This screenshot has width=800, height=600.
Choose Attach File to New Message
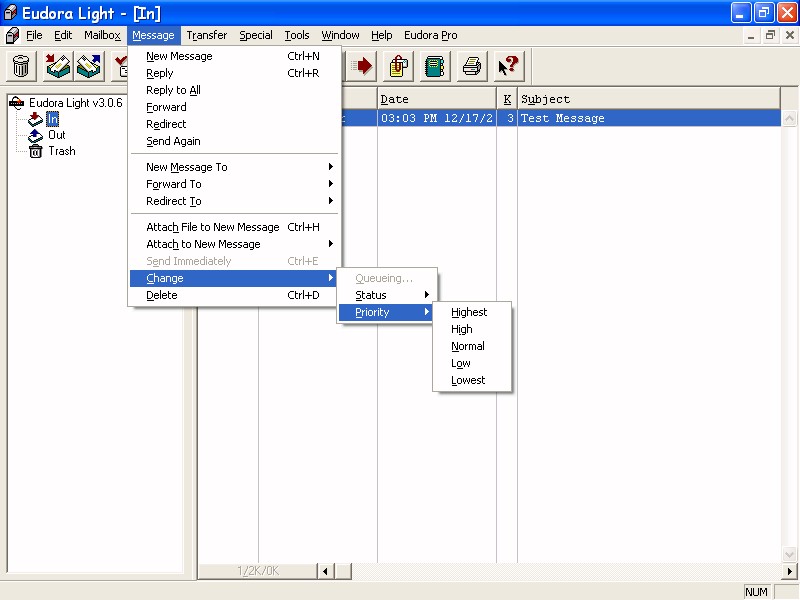point(234,227)
